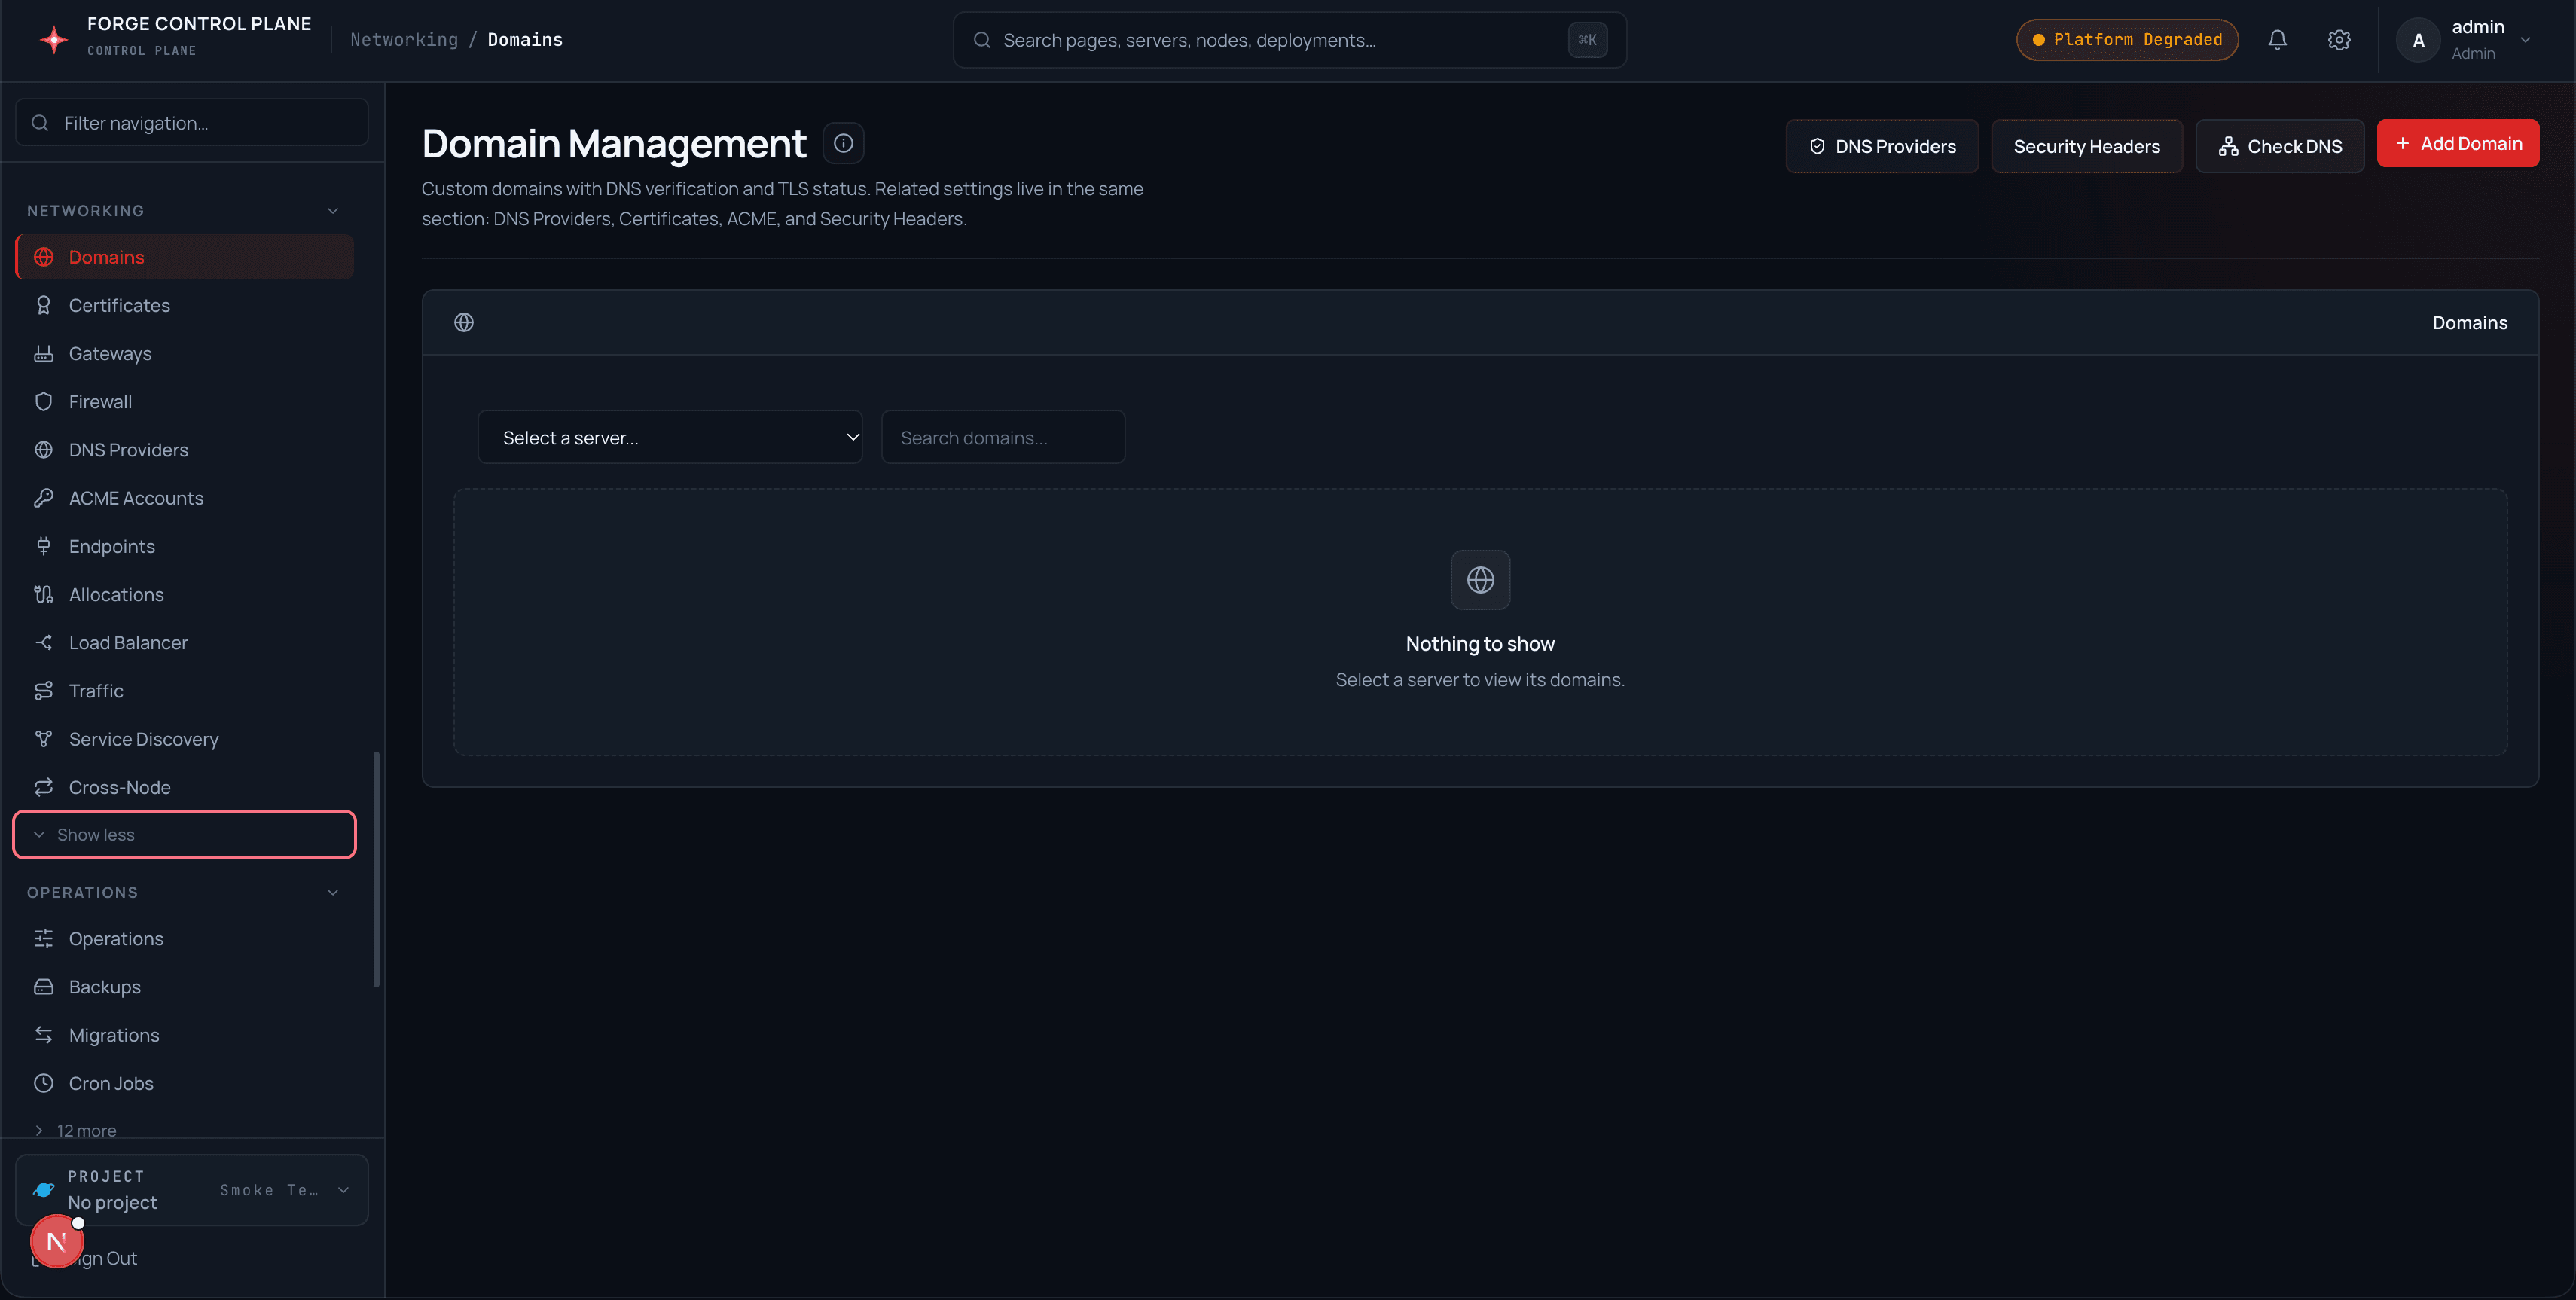2576x1300 pixels.
Task: Click the info icon beside Domain Management
Action: [x=843, y=143]
